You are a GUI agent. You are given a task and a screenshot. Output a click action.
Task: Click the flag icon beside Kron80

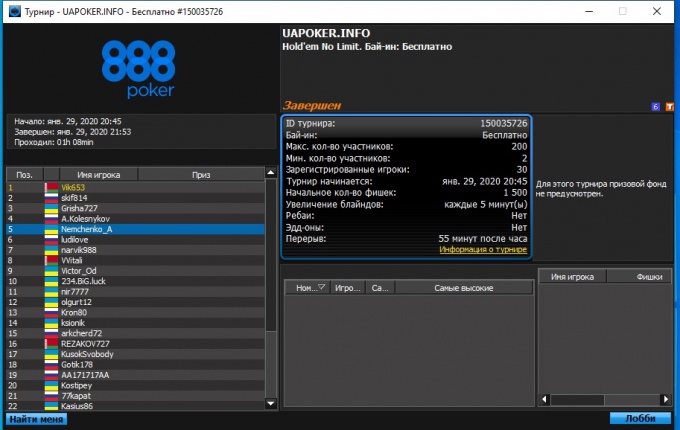(51, 313)
